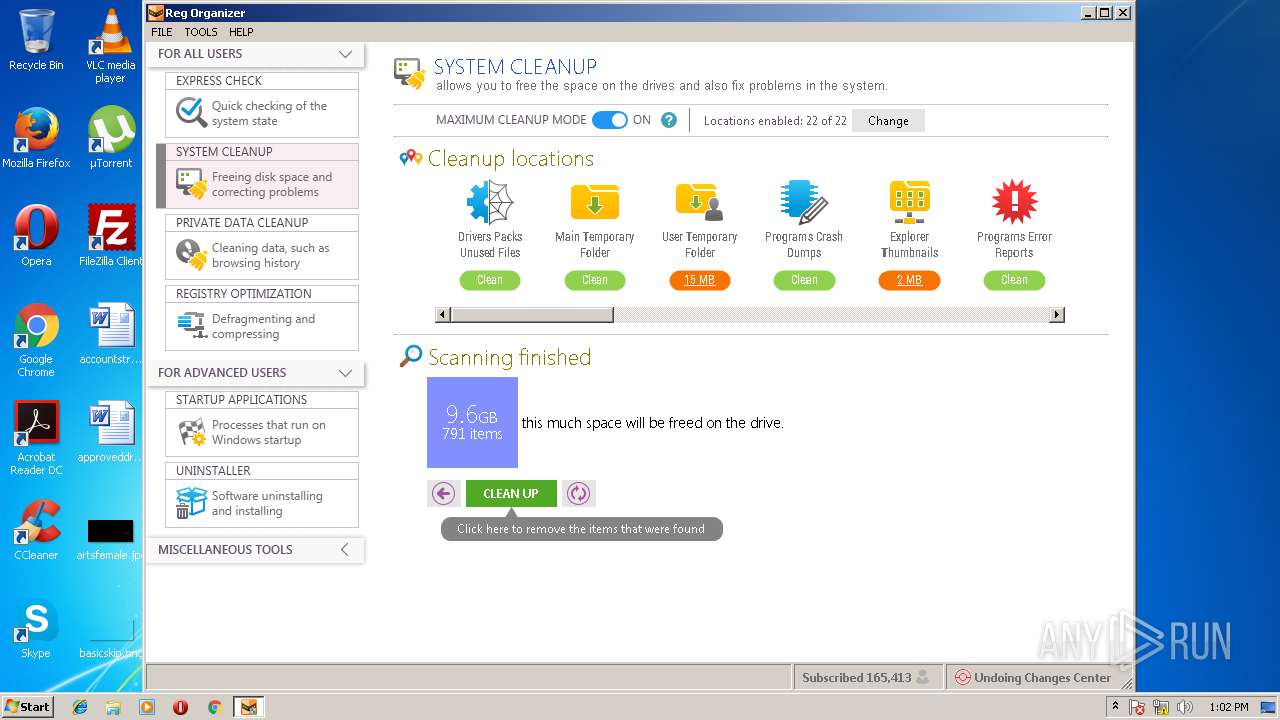Screen dimensions: 1280x720
Task: Toggle Maximum Cleanup Mode switch off
Action: click(x=610, y=120)
